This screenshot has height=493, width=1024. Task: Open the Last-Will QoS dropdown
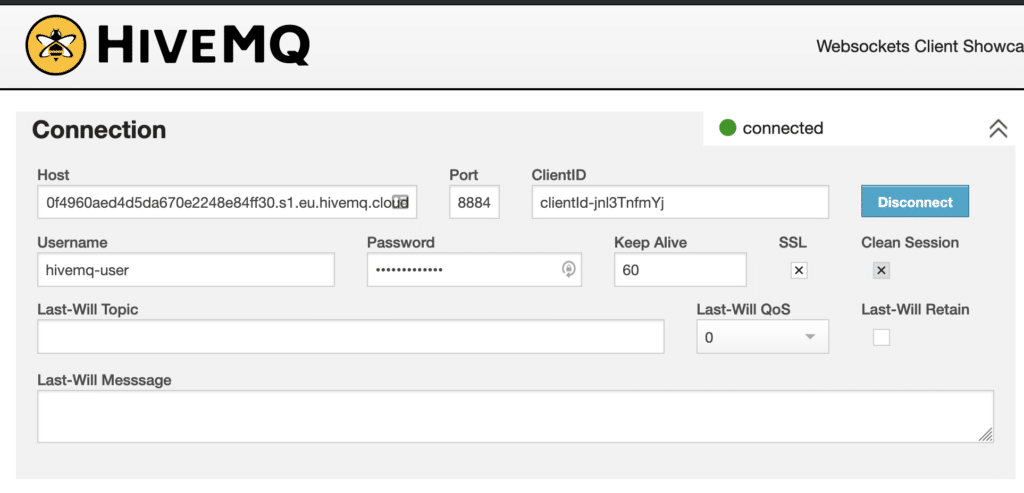[x=763, y=336]
